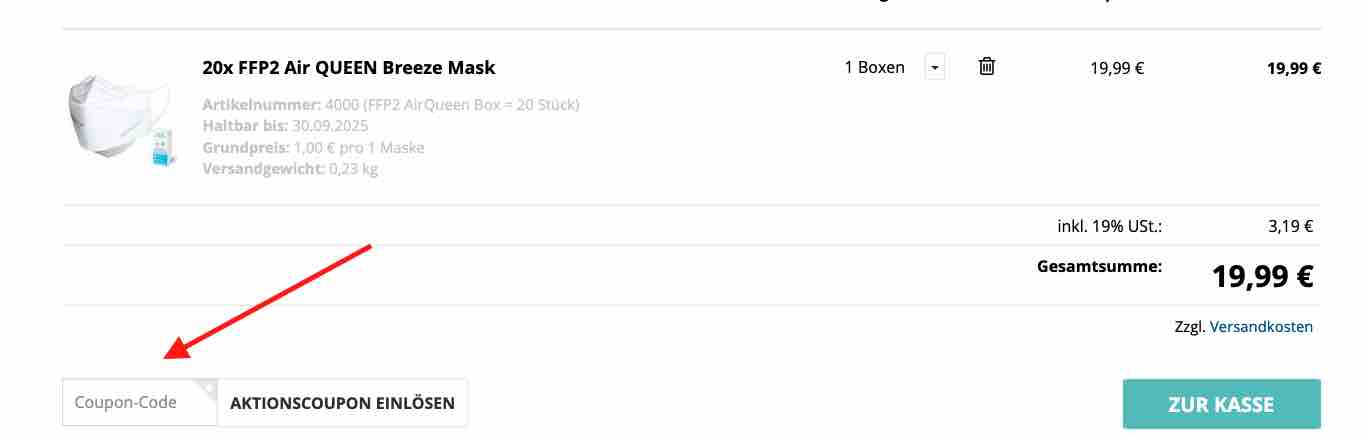Open the quantity dropdown arrow beside 1 Boxen

coord(935,67)
